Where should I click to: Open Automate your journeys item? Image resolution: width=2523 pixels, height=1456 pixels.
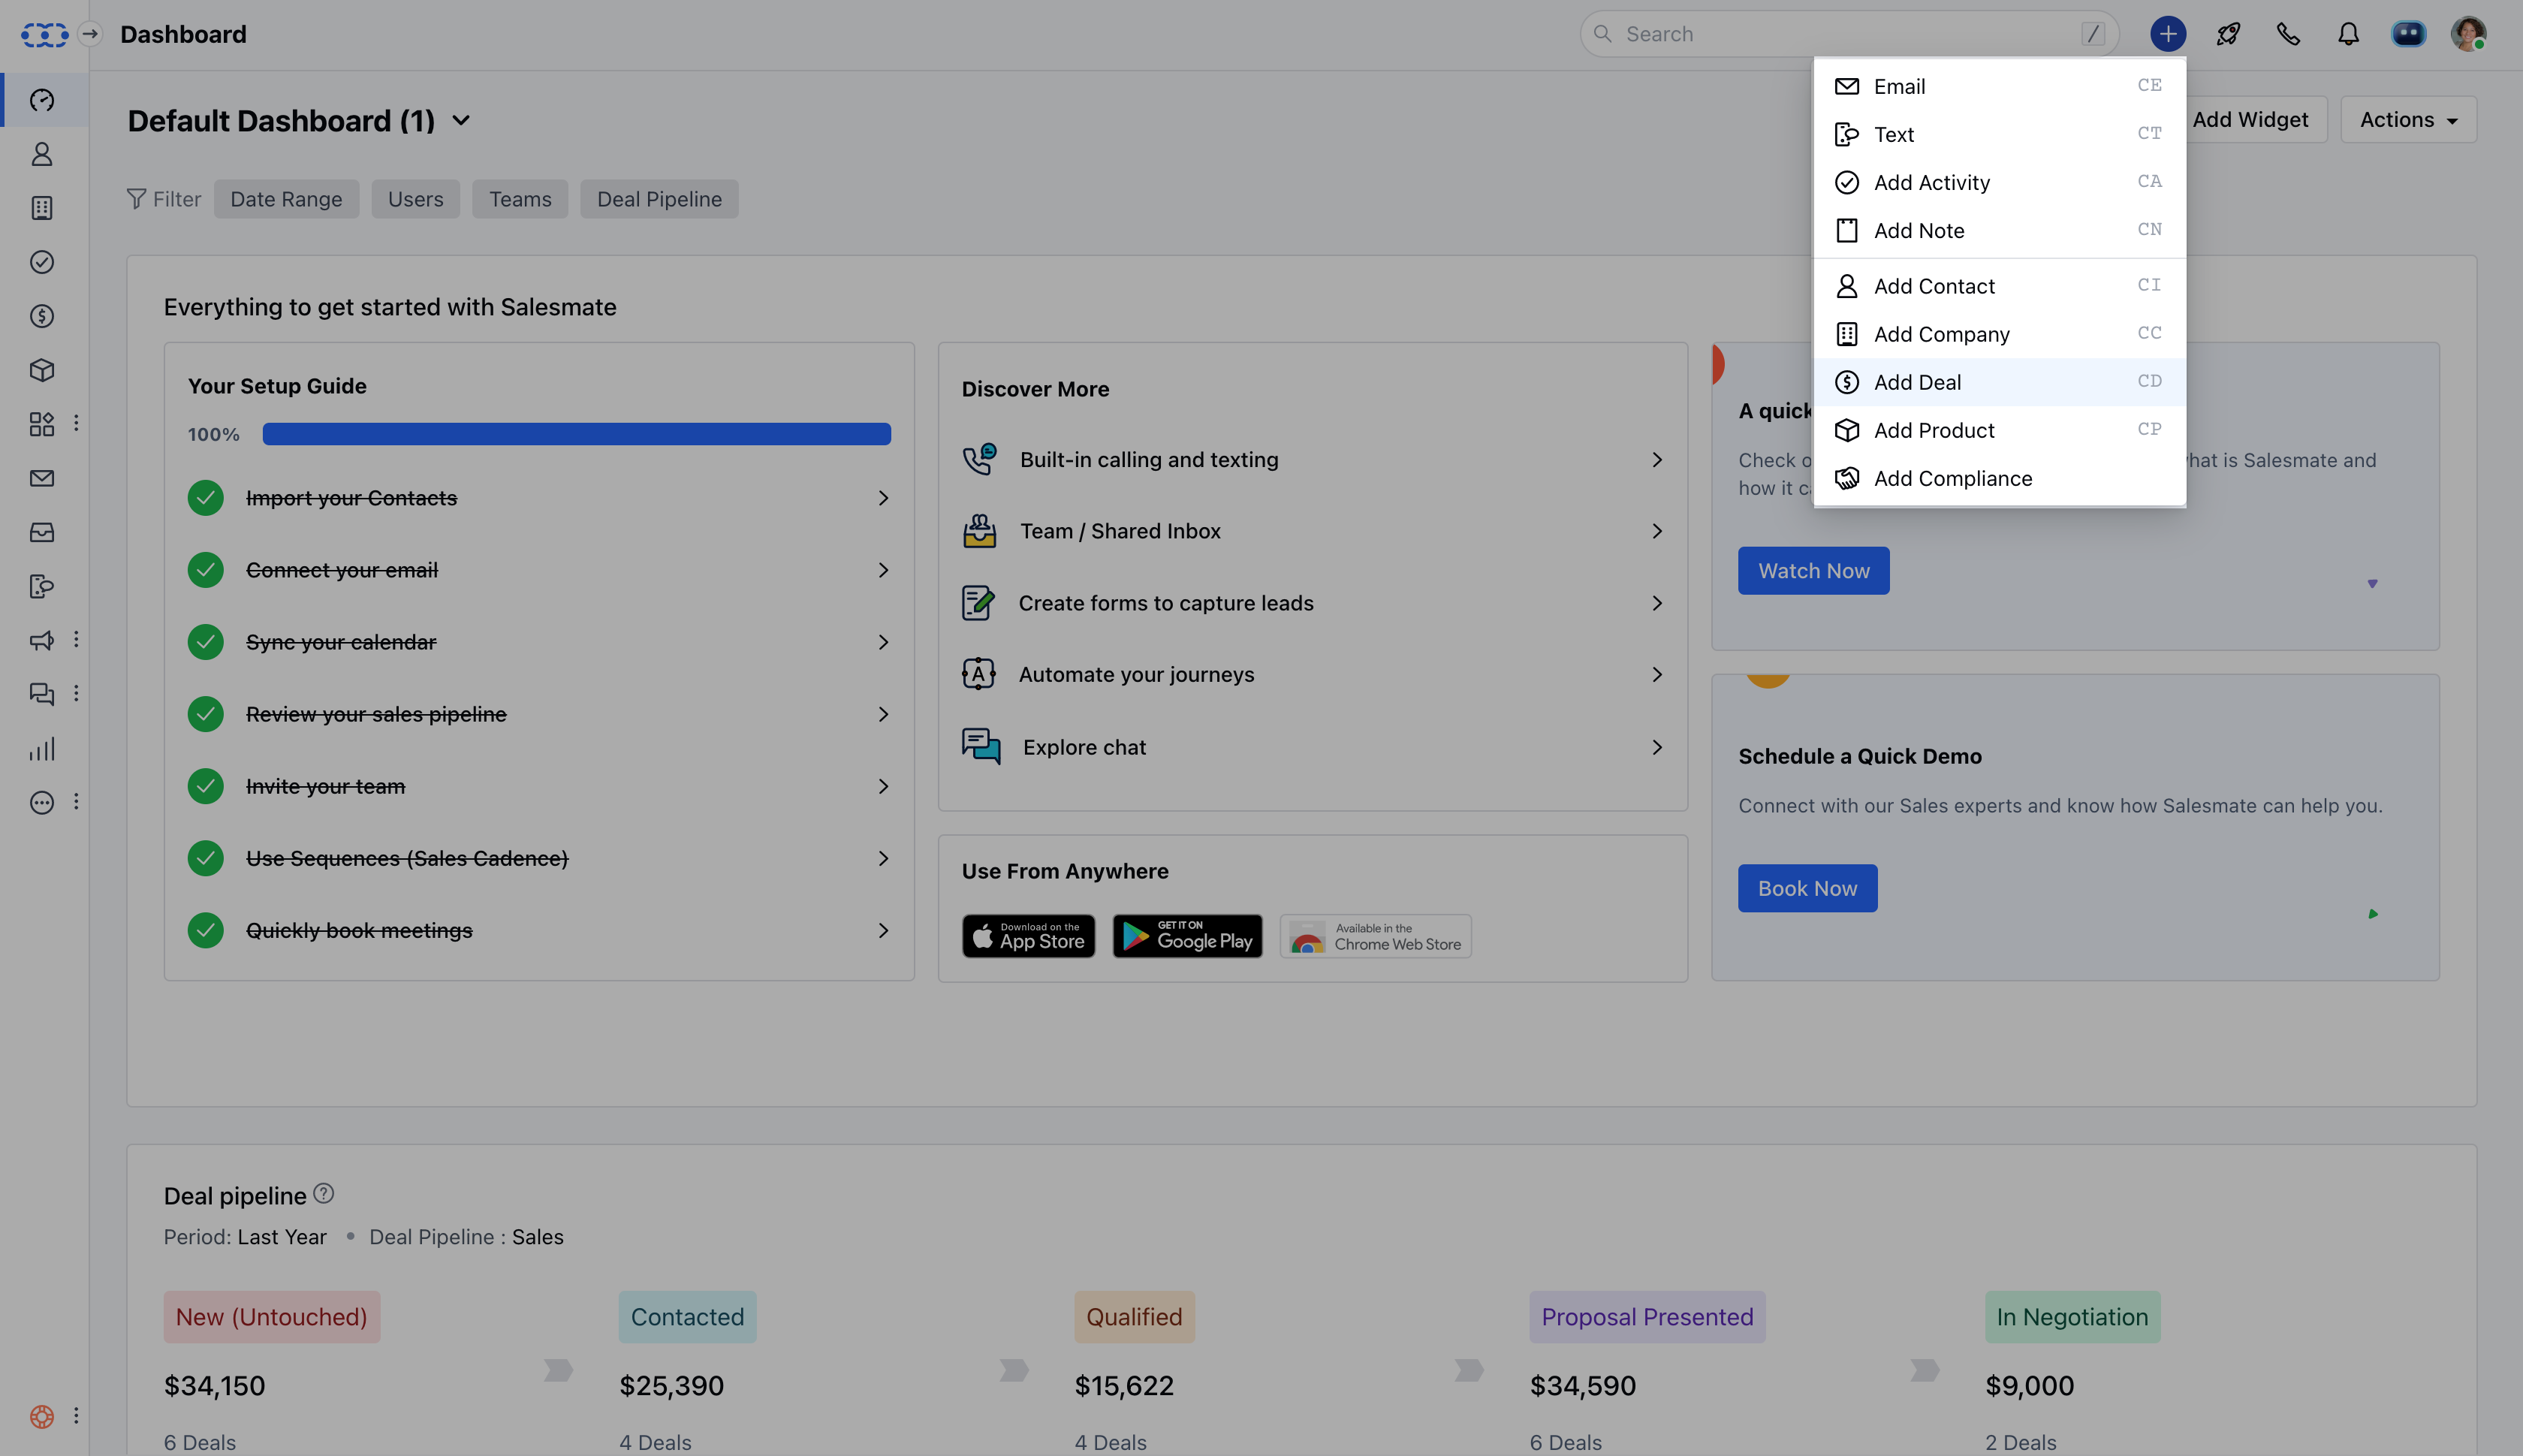tap(1313, 675)
